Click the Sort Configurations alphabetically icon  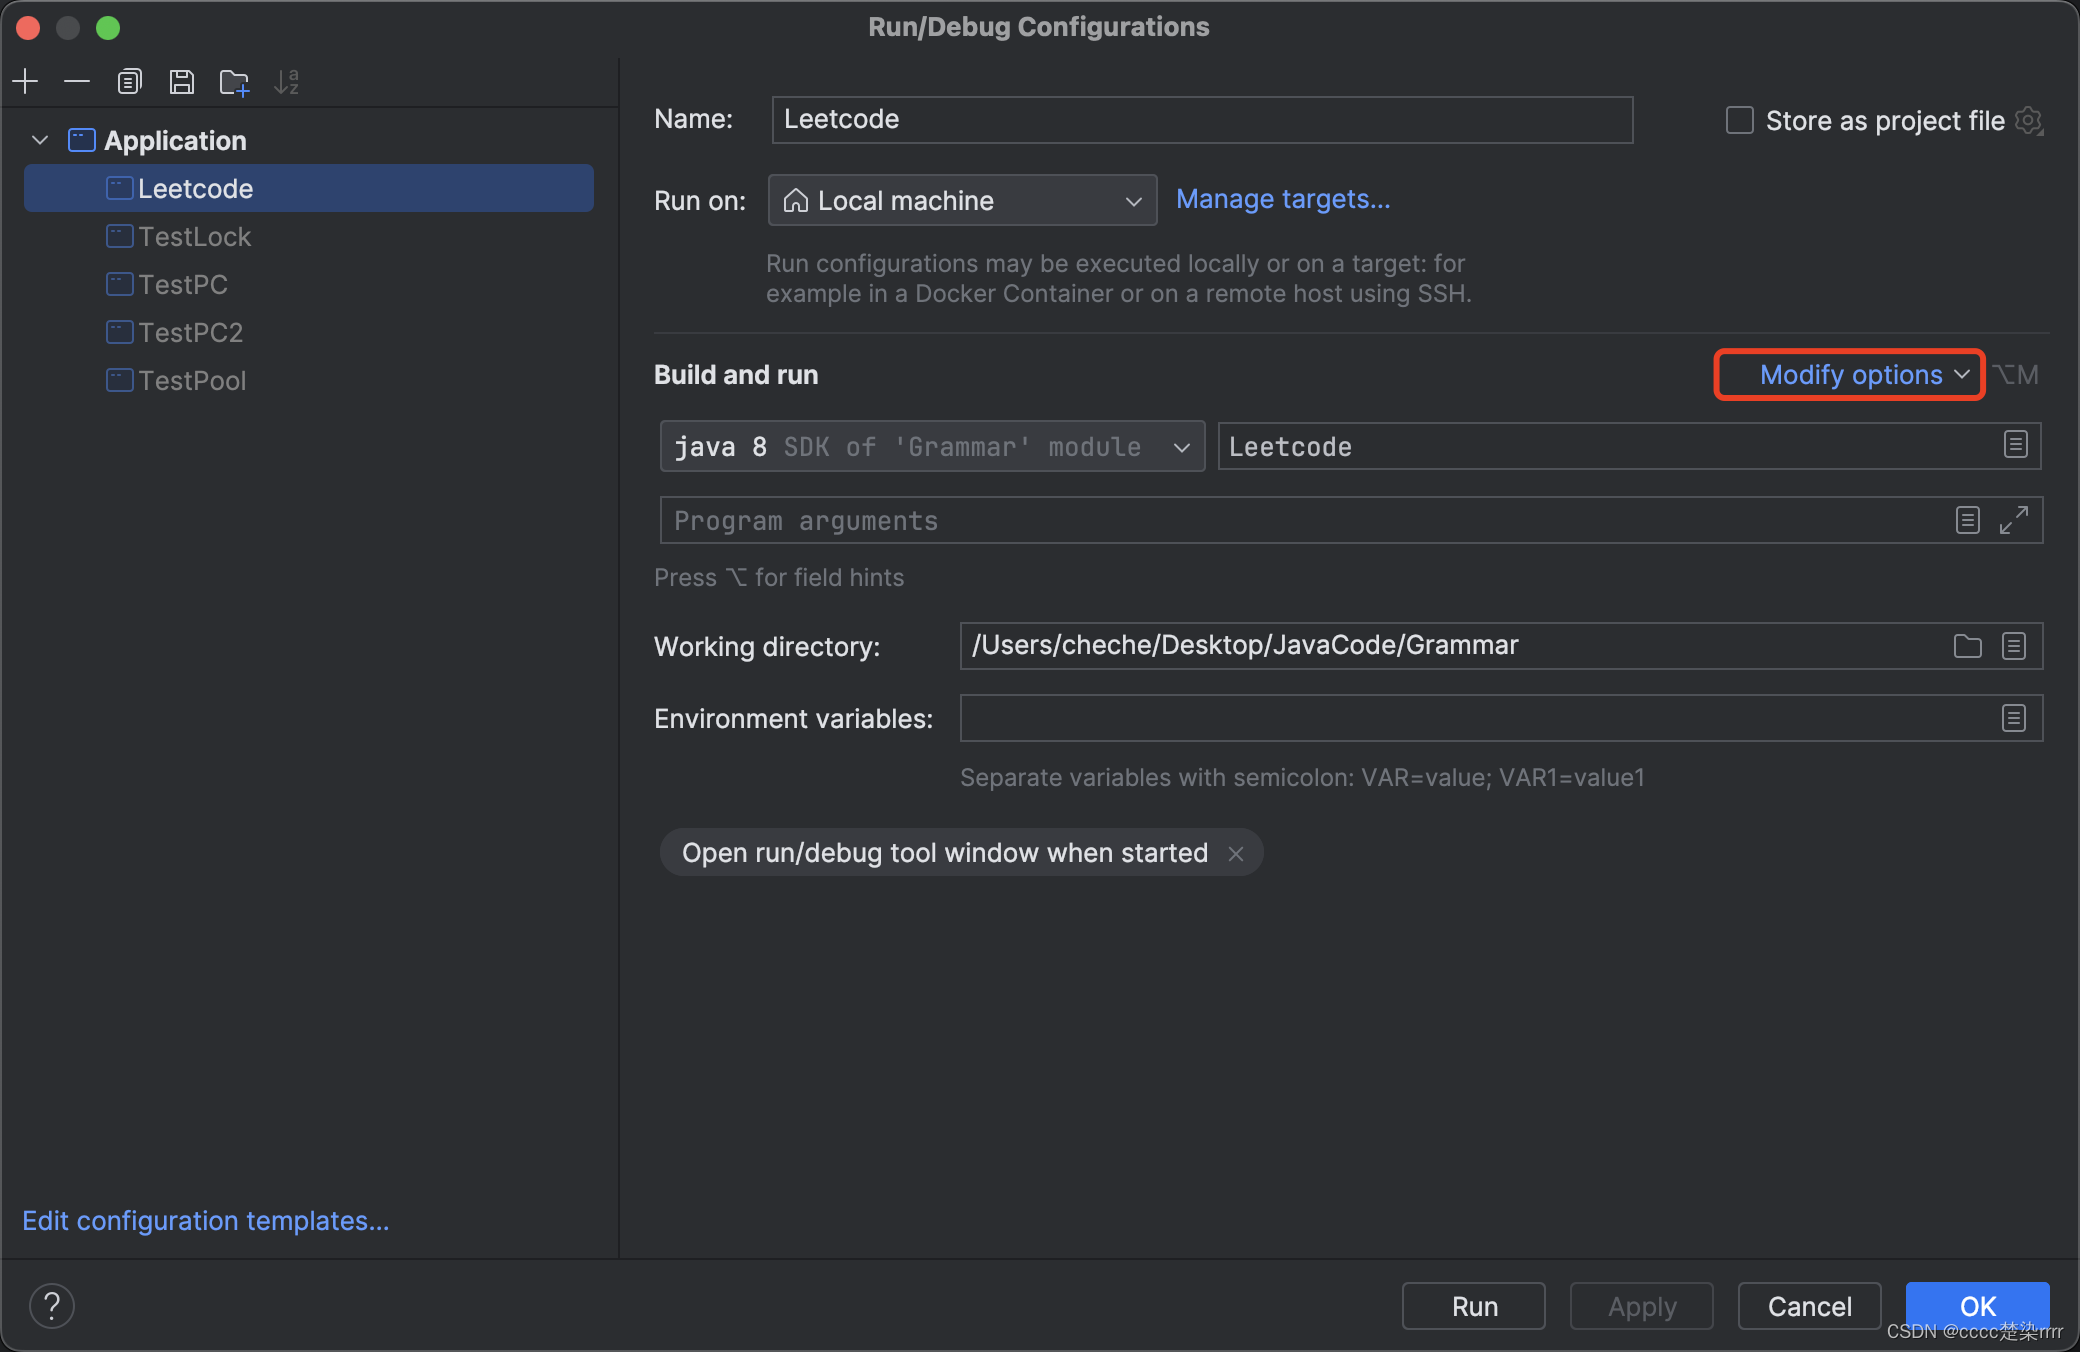[286, 82]
